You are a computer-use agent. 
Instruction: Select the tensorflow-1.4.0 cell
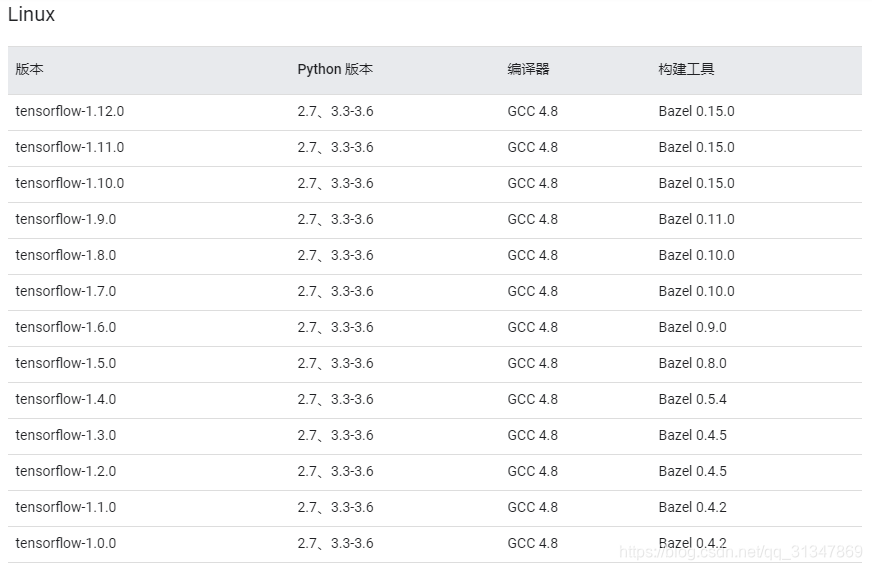66,399
